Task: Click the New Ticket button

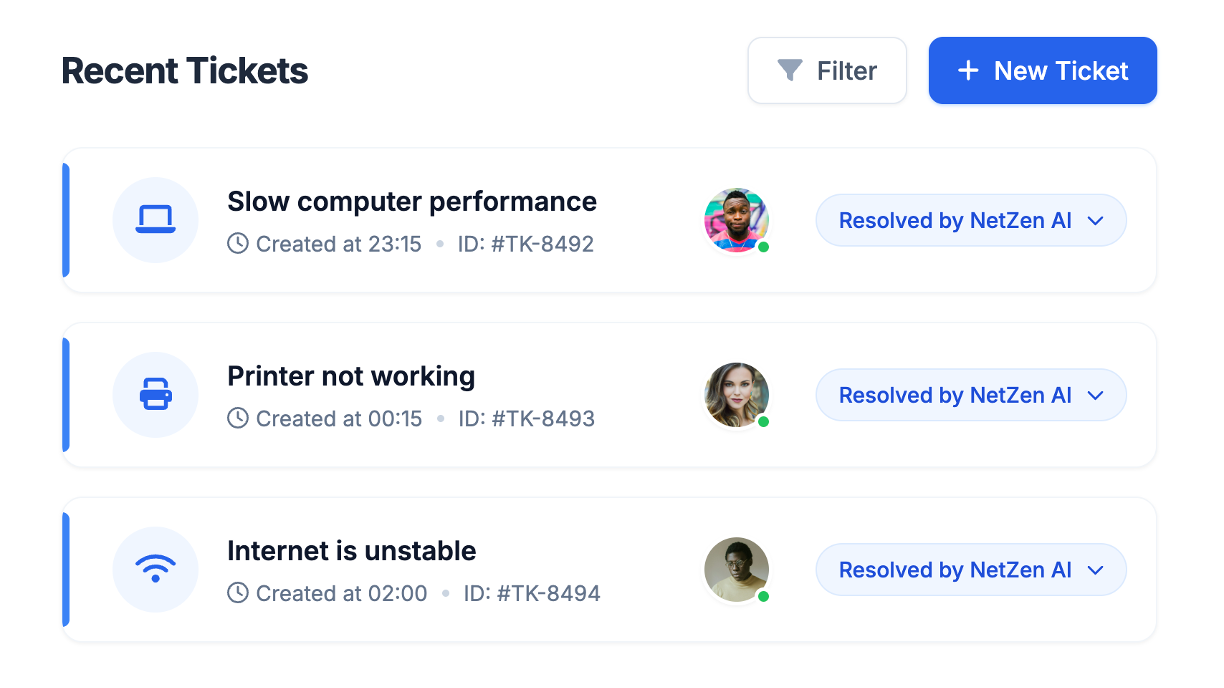Action: 1042,70
